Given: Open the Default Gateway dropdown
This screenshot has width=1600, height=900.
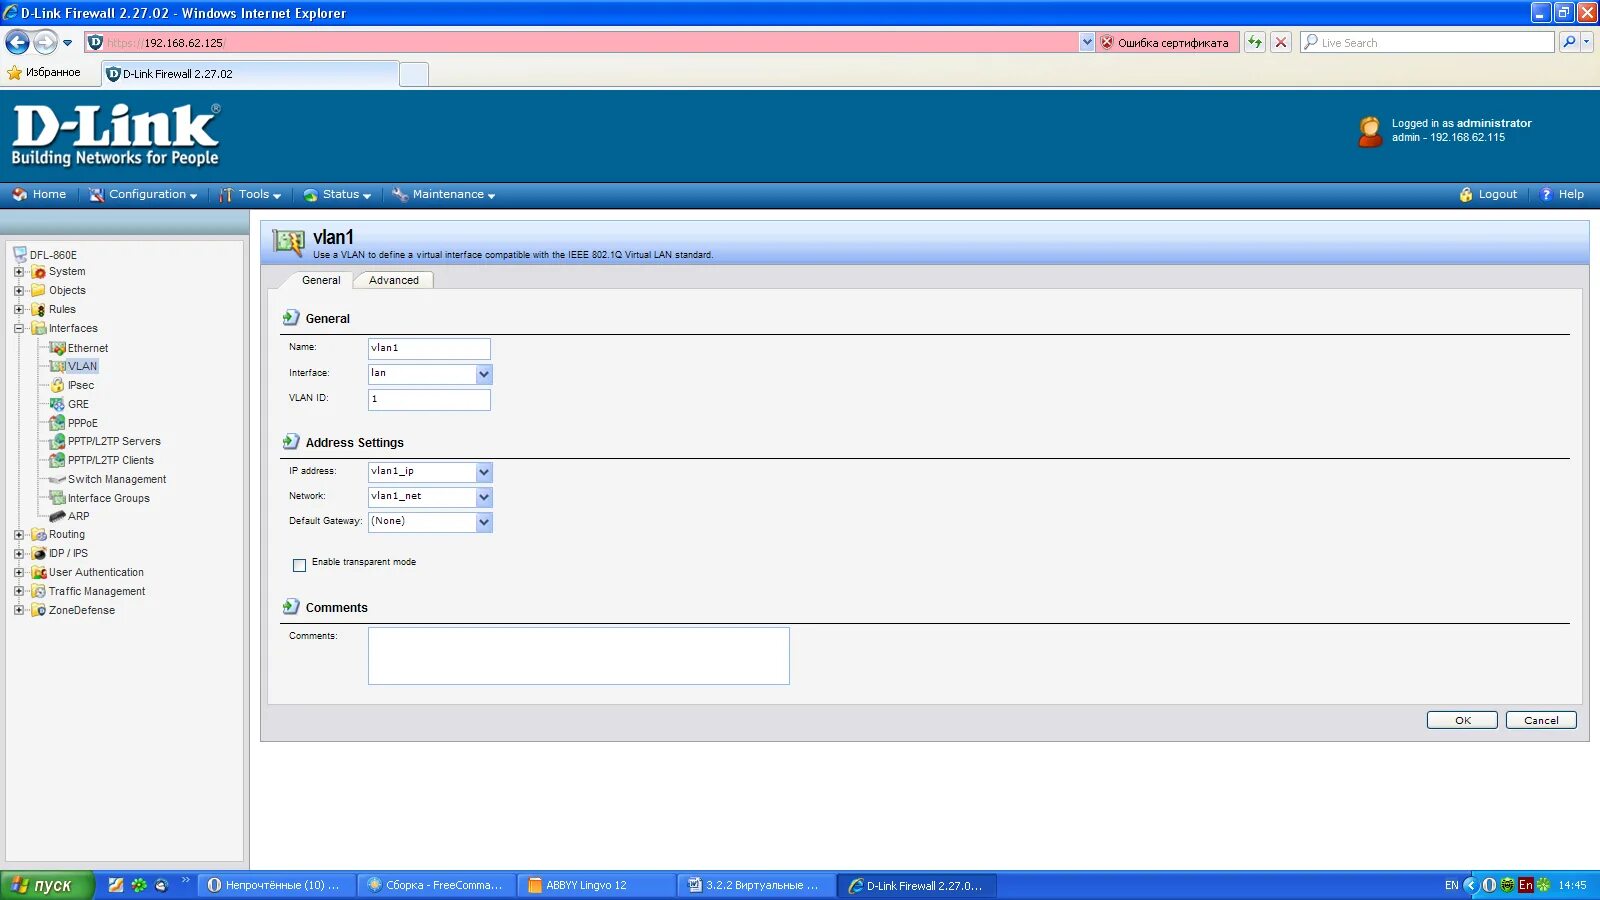Looking at the screenshot, I should click(484, 522).
